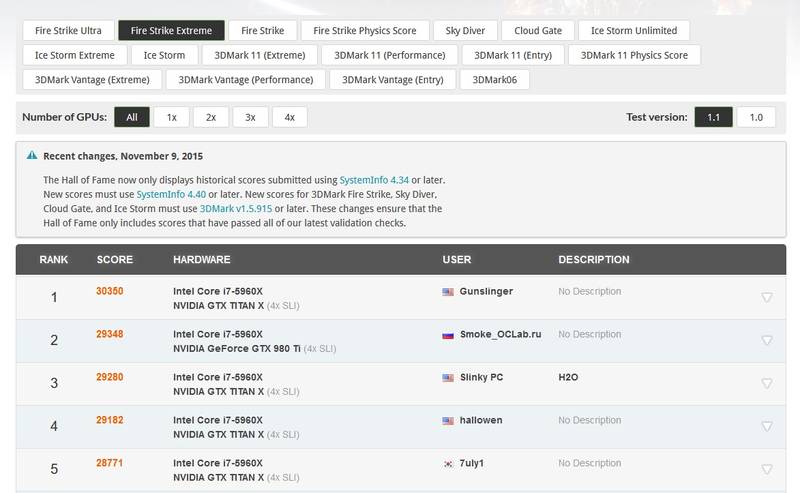Switch to the Cloud Gate tab

[x=538, y=31]
